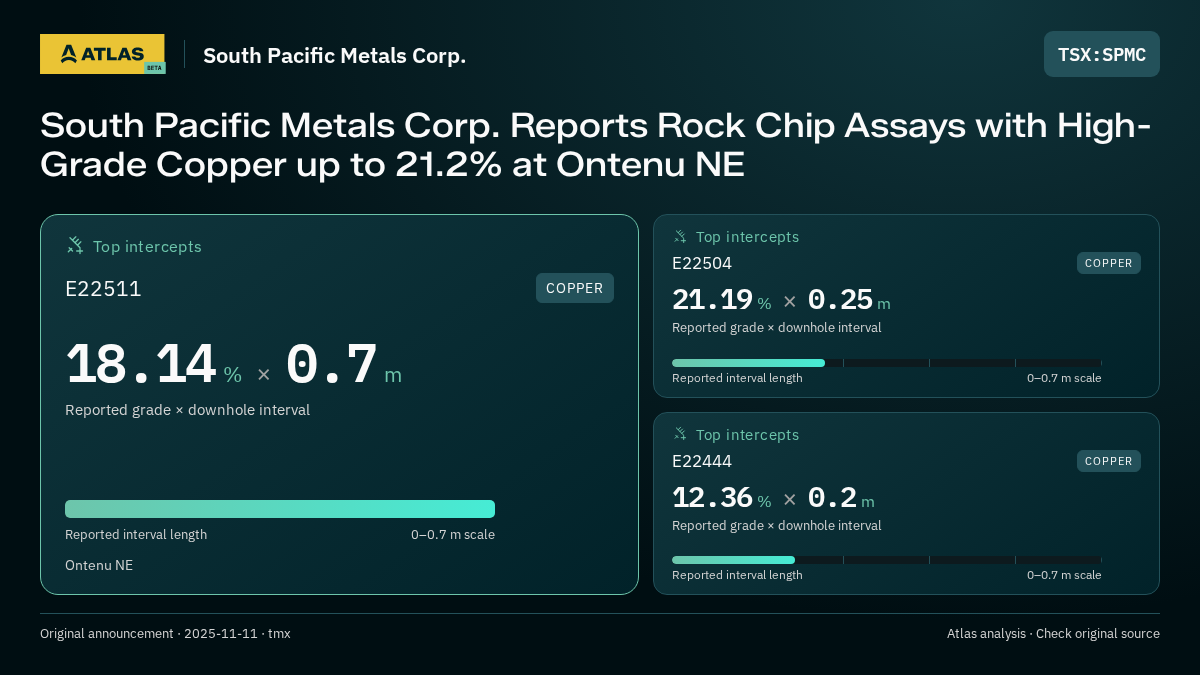Click the 0.2 m interval value
Screen dimensions: 1200x675
click(840, 497)
